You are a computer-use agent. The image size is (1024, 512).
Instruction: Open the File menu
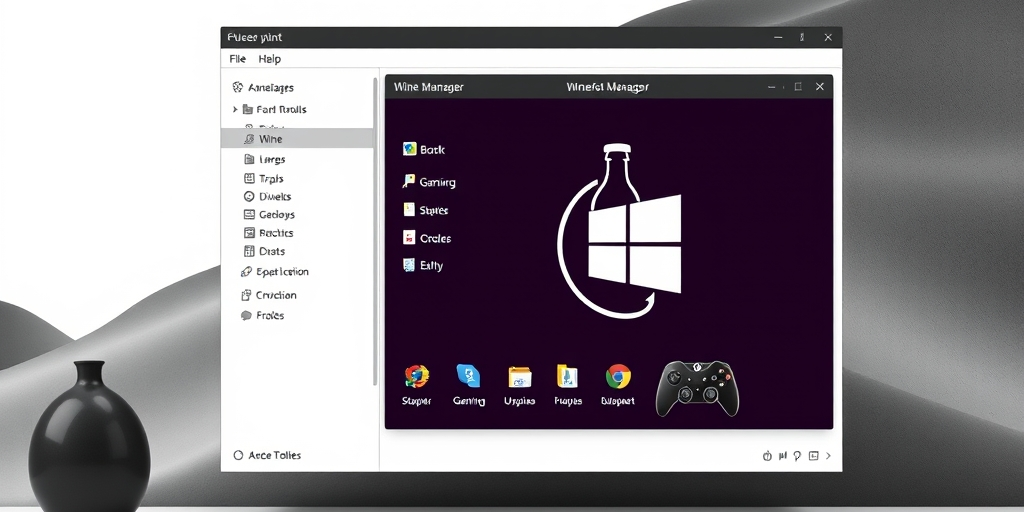coord(237,59)
